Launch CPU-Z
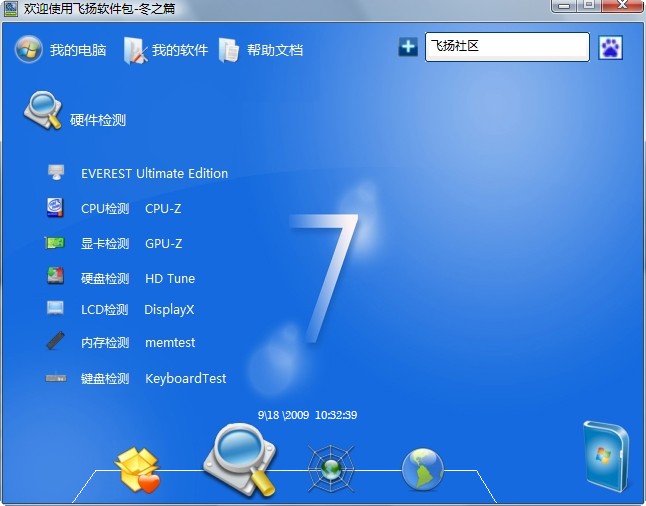 coord(163,208)
